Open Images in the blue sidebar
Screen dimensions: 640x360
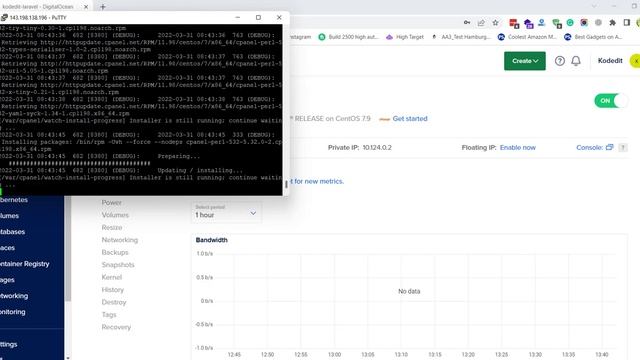pyautogui.click(x=7, y=280)
